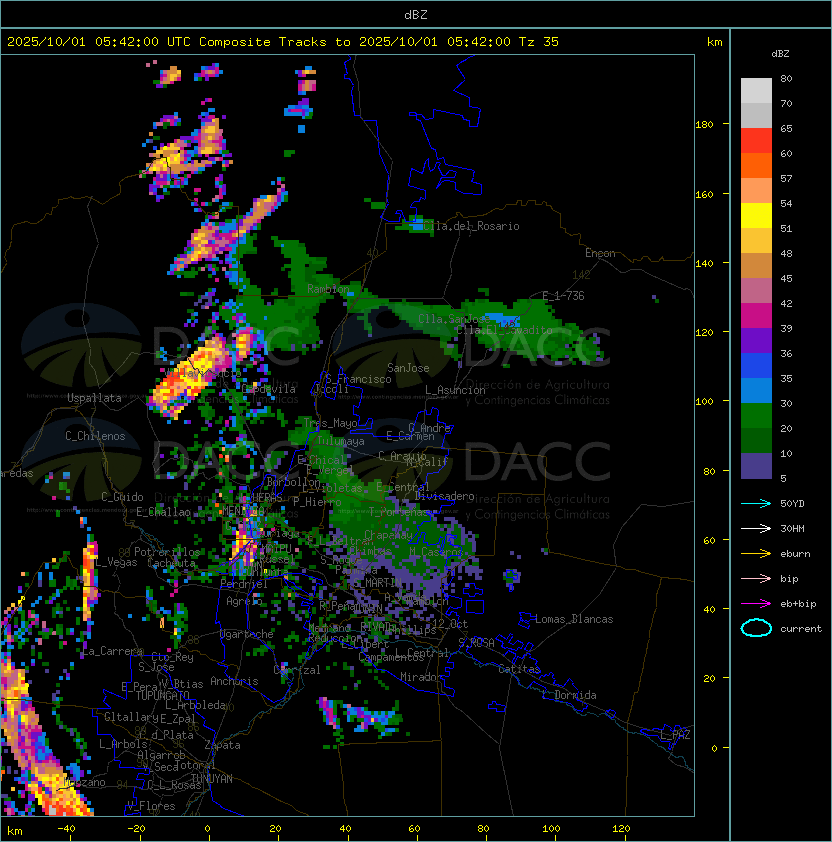The image size is (832, 842).
Task: Click the 'Rambion' map label
Action: point(328,289)
